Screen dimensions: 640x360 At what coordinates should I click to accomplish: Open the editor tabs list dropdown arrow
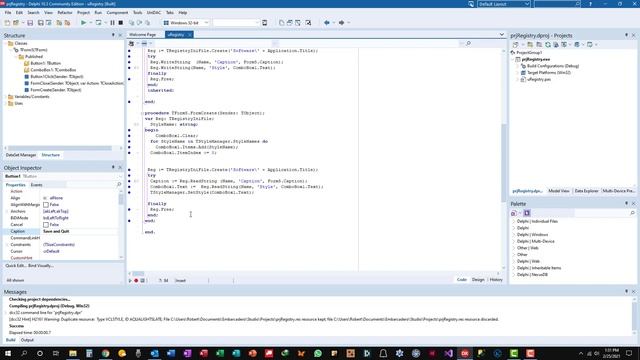tap(502, 35)
